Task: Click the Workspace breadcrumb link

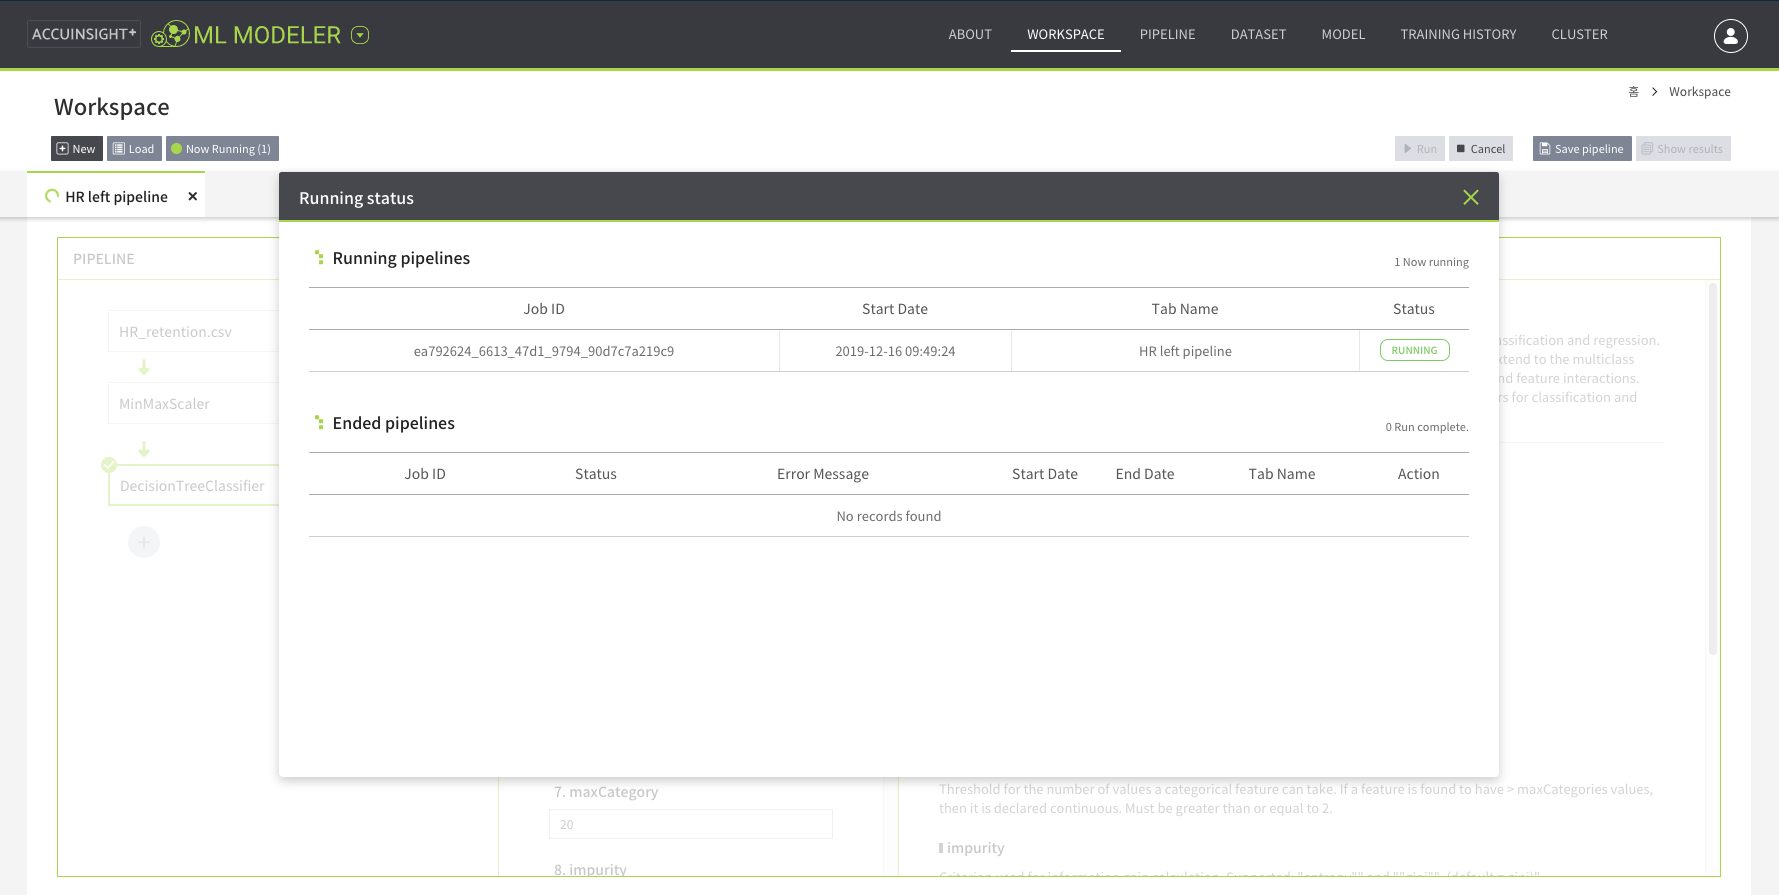Action: click(1699, 91)
